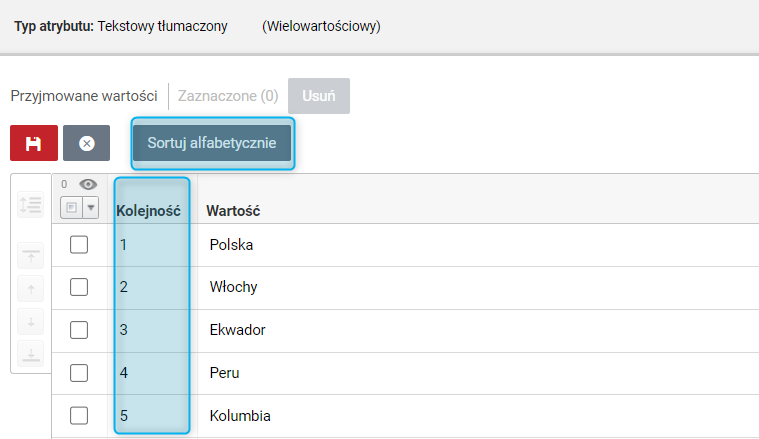Click the move up arrow icon
The width and height of the screenshot is (759, 439).
pos(30,289)
